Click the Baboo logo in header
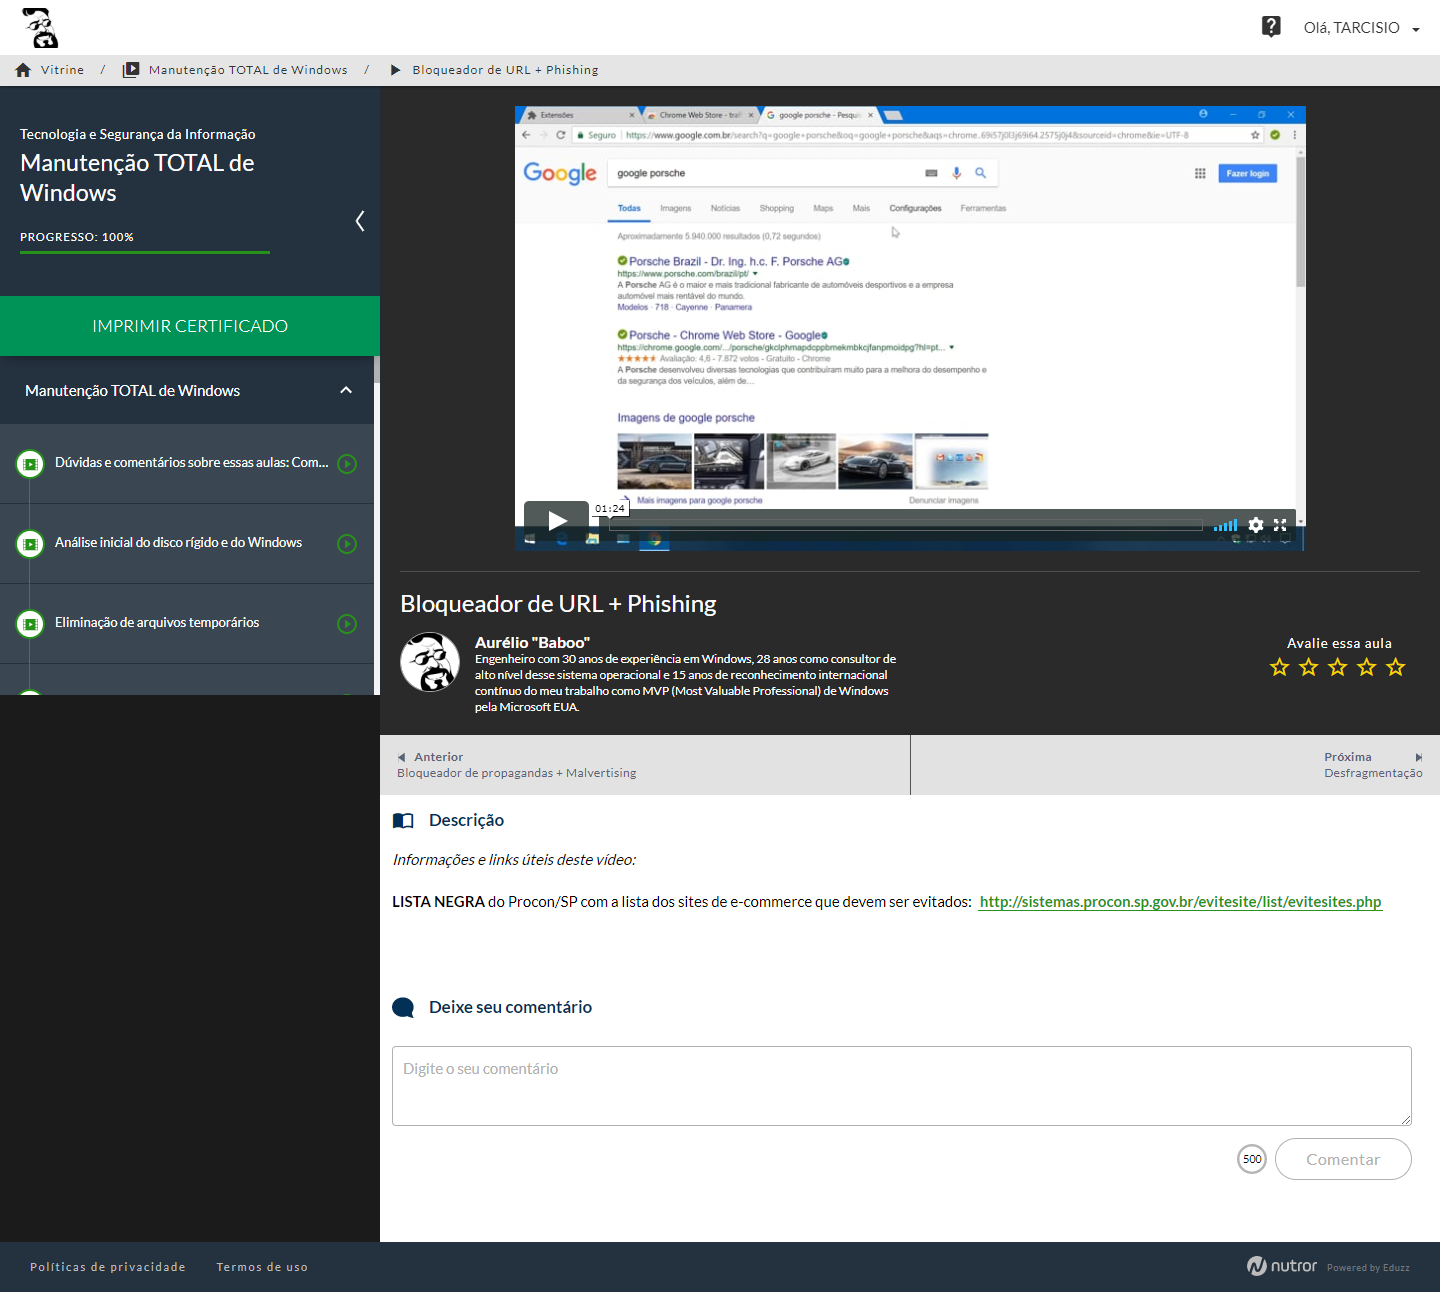The width and height of the screenshot is (1440, 1292). [x=41, y=28]
